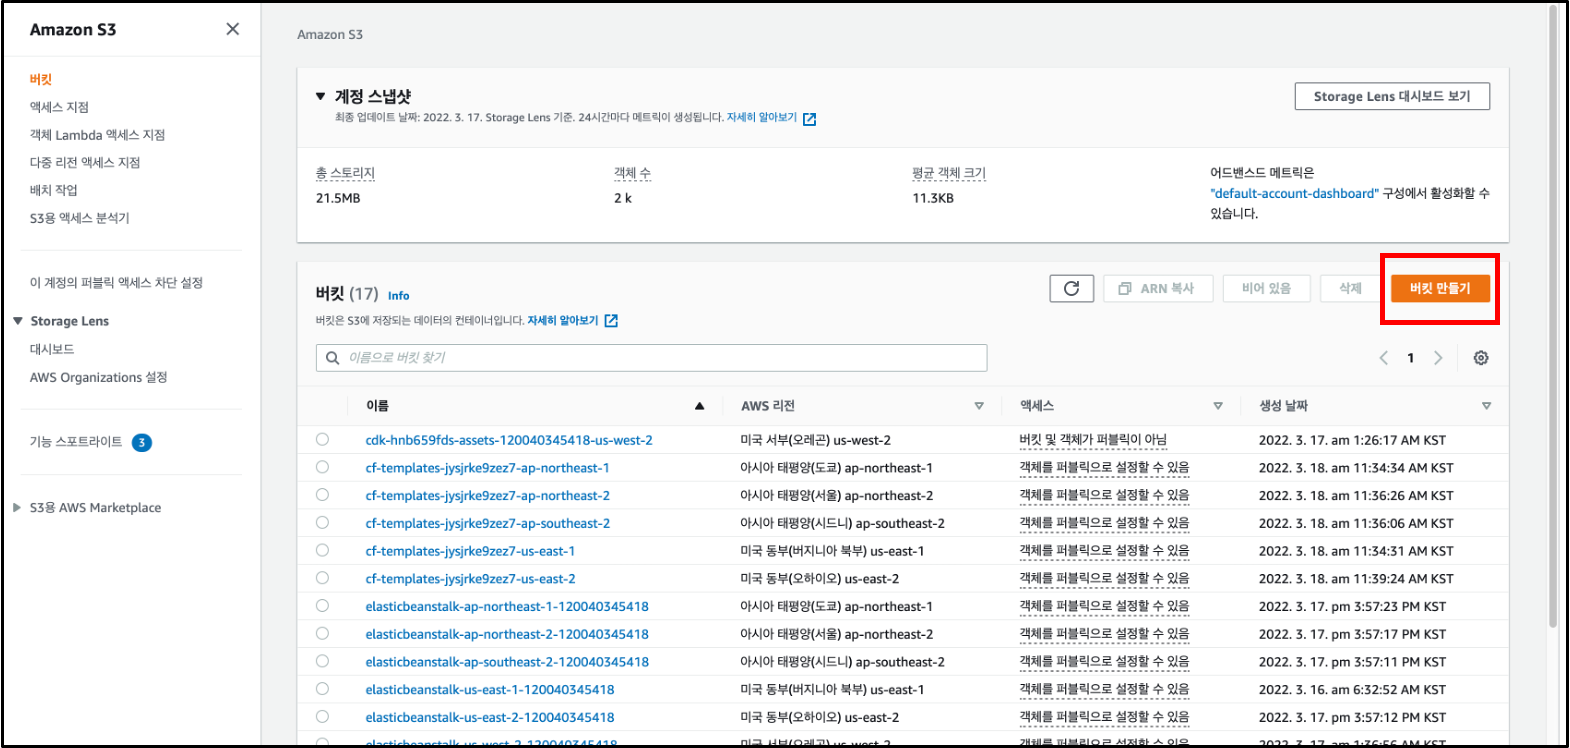Click the search magnifier icon
Viewport: 1570px width, 748px height.
pyautogui.click(x=333, y=358)
